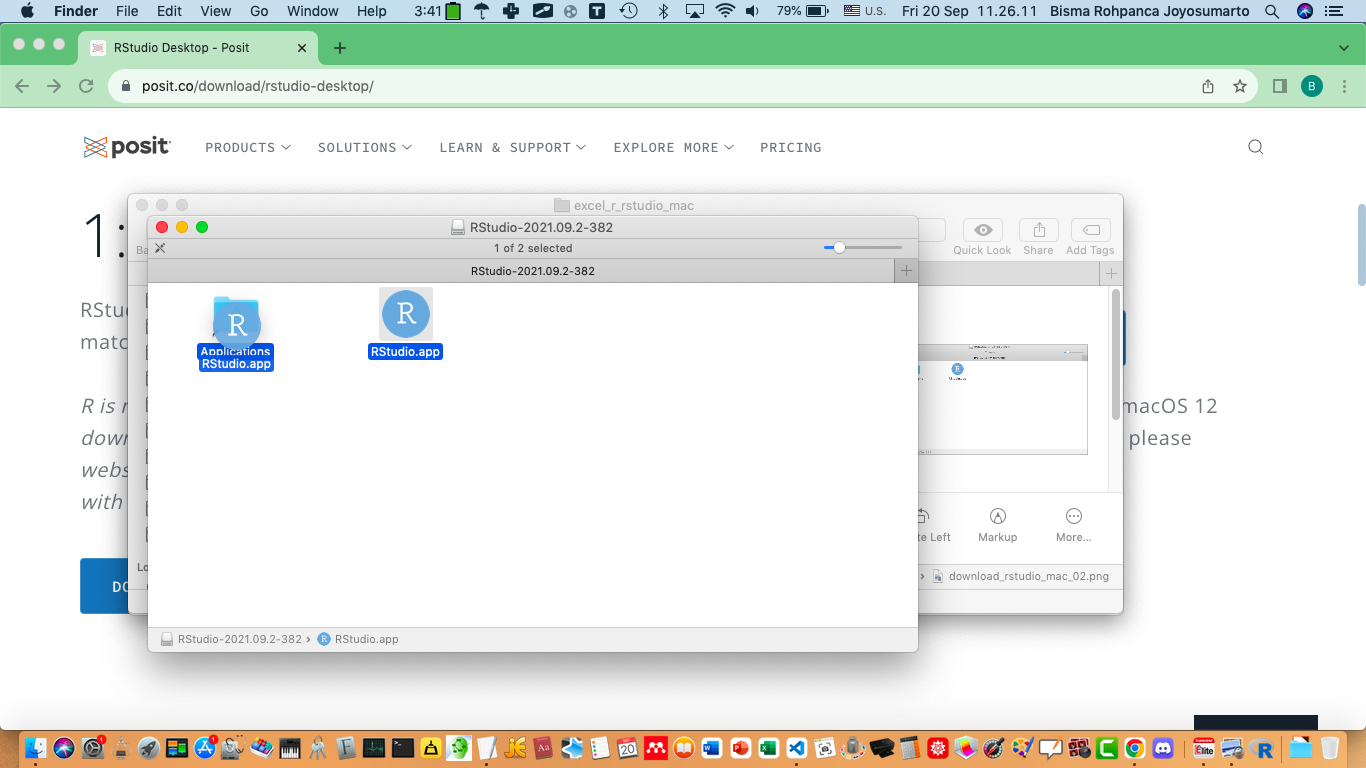Open the PRICING link

(791, 147)
